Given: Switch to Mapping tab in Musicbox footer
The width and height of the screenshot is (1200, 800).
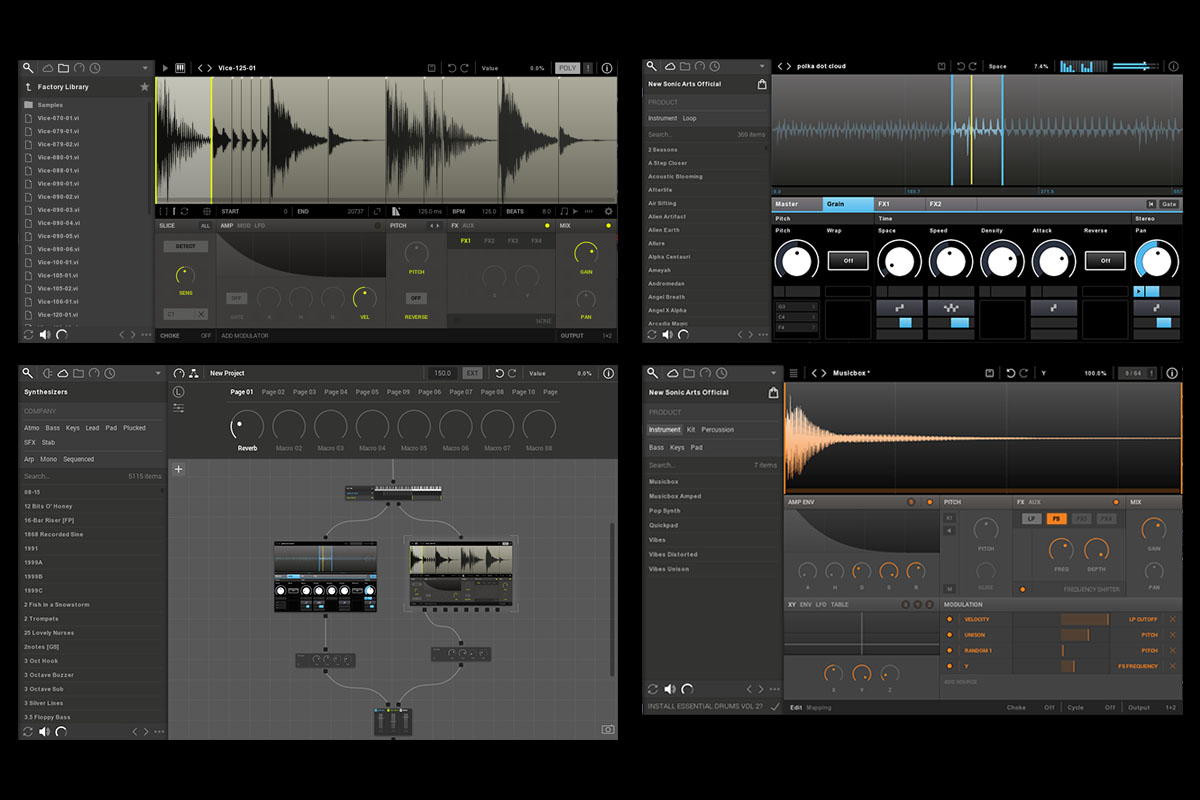Looking at the screenshot, I should [x=819, y=707].
